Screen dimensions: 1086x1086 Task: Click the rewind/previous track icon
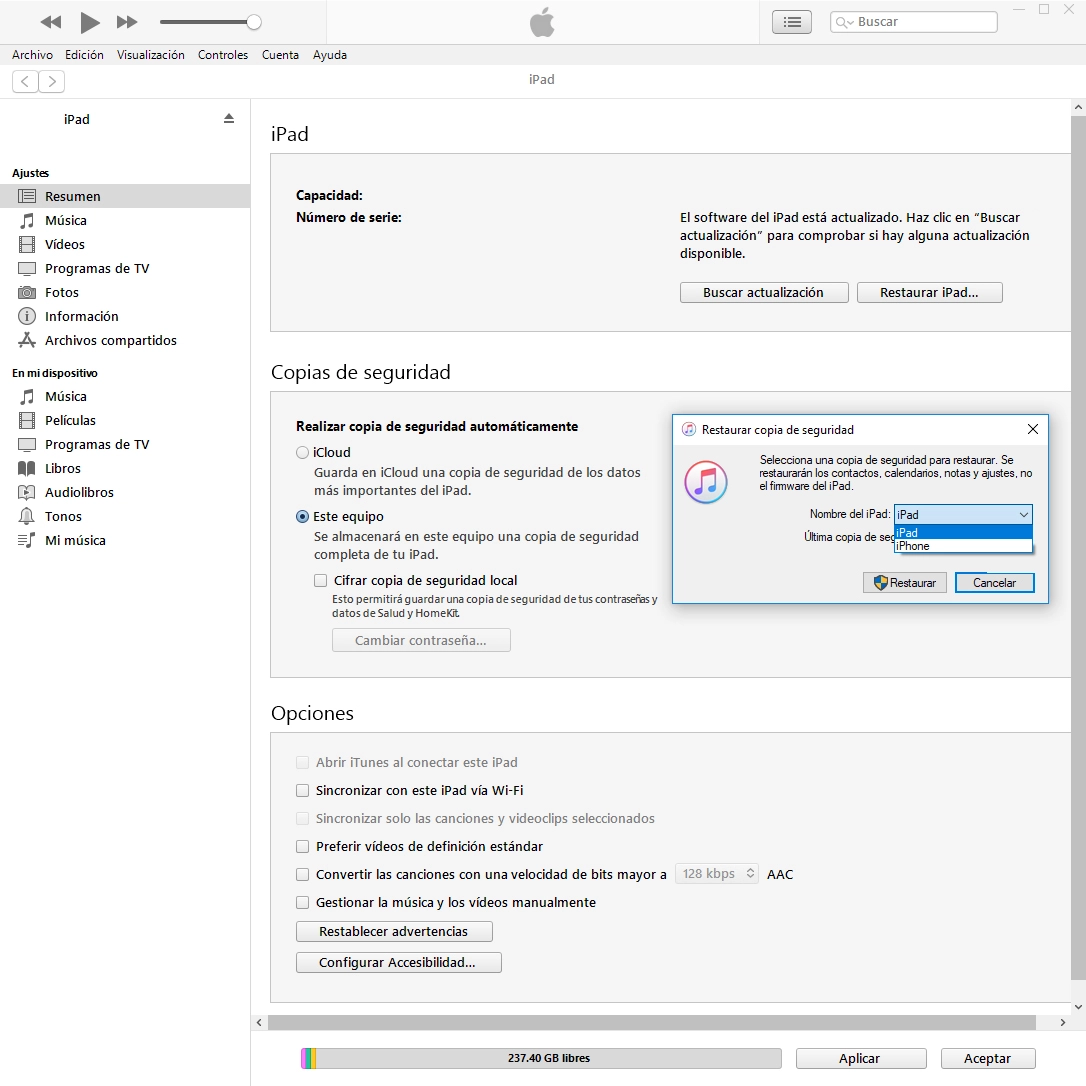(51, 22)
